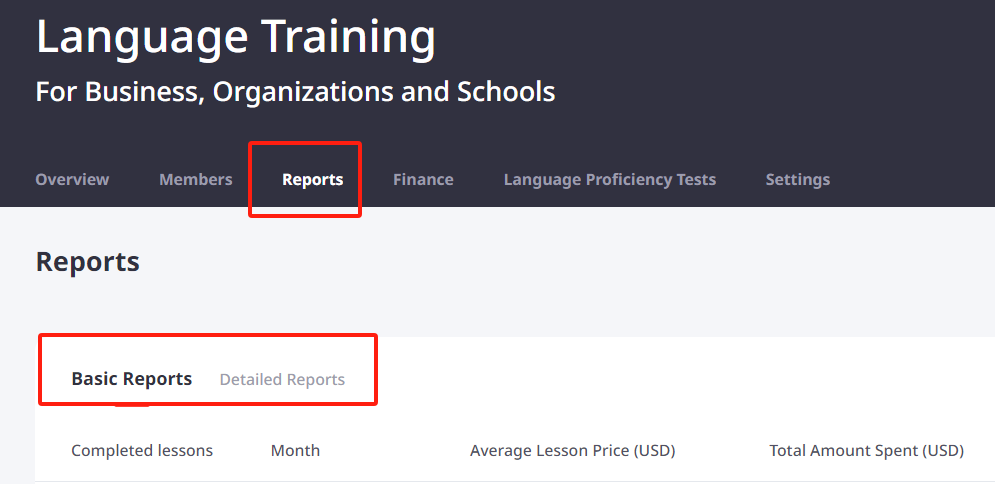The image size is (995, 484).
Task: Click the For Business, Organizations and Schools subtitle
Action: (x=296, y=92)
